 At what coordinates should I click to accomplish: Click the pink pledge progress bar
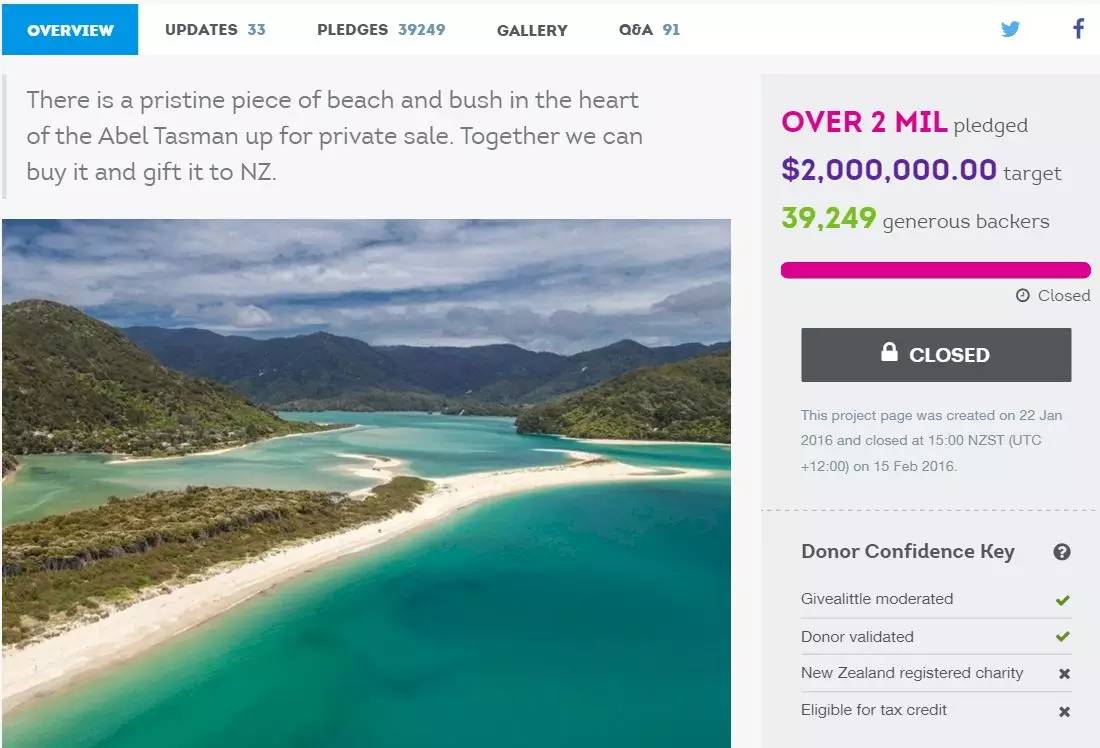(936, 270)
